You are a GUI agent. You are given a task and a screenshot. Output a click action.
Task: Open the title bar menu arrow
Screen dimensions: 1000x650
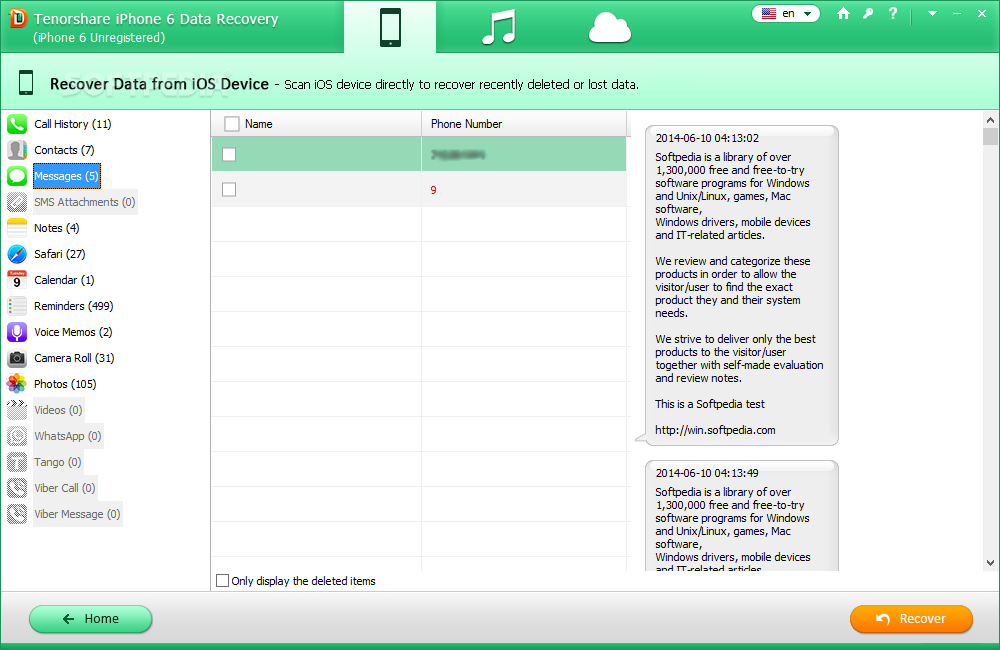[x=932, y=13]
